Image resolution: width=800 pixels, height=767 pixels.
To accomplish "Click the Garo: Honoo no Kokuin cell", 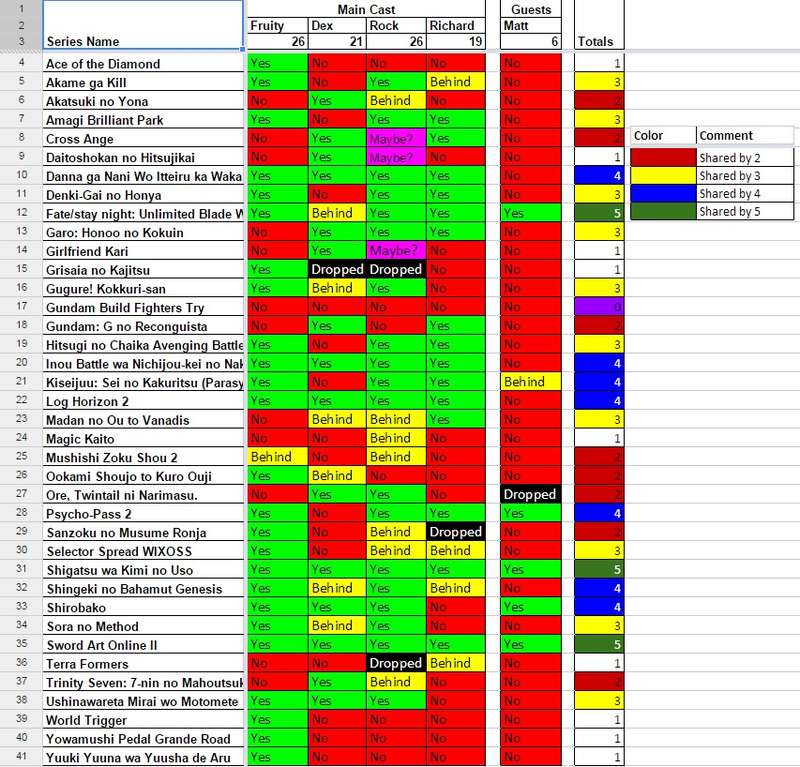I will pos(143,233).
